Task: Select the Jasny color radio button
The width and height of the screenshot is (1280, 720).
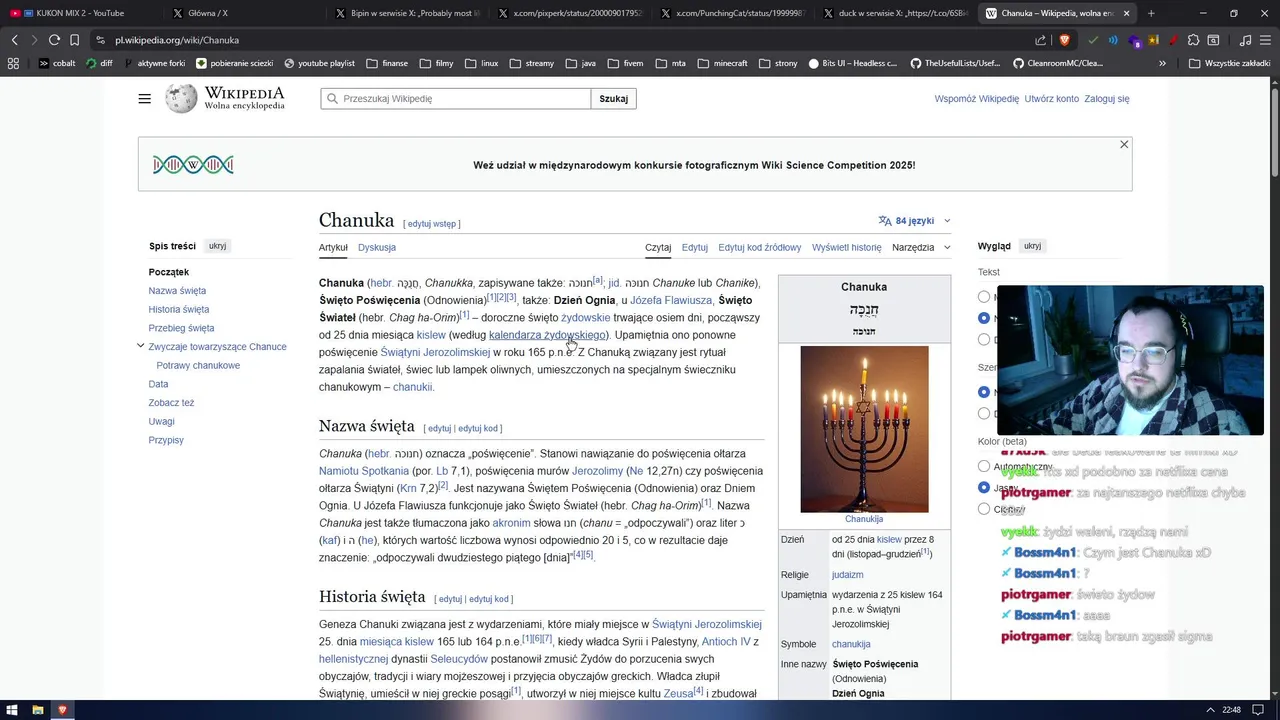Action: pyautogui.click(x=984, y=487)
